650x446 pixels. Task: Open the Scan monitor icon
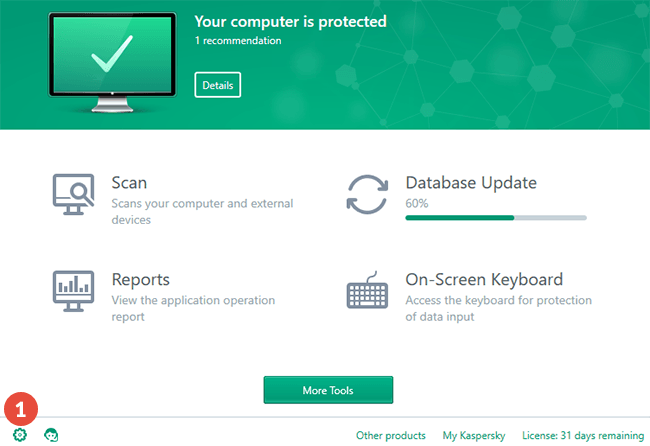[x=73, y=194]
